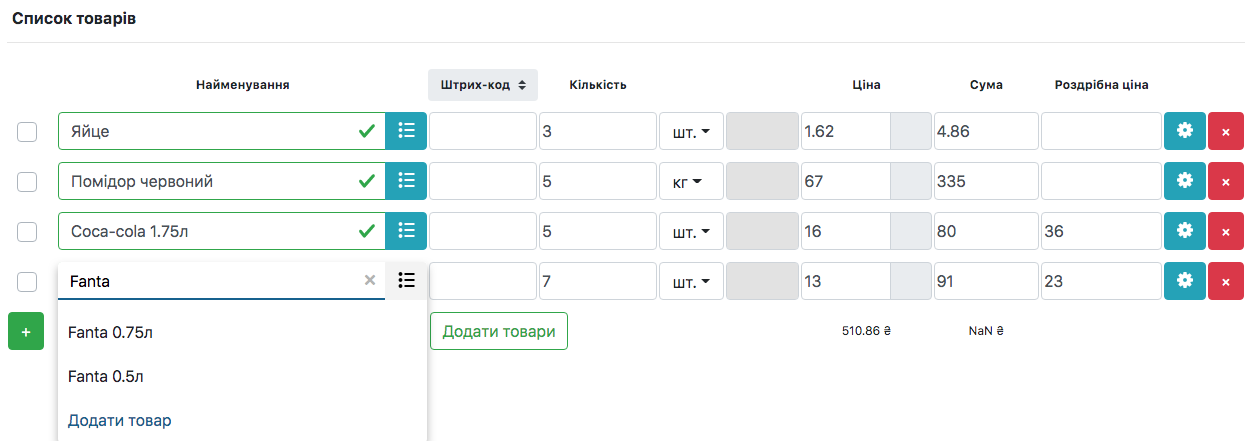
Task: Click the quantity field showing 7
Action: click(x=597, y=281)
